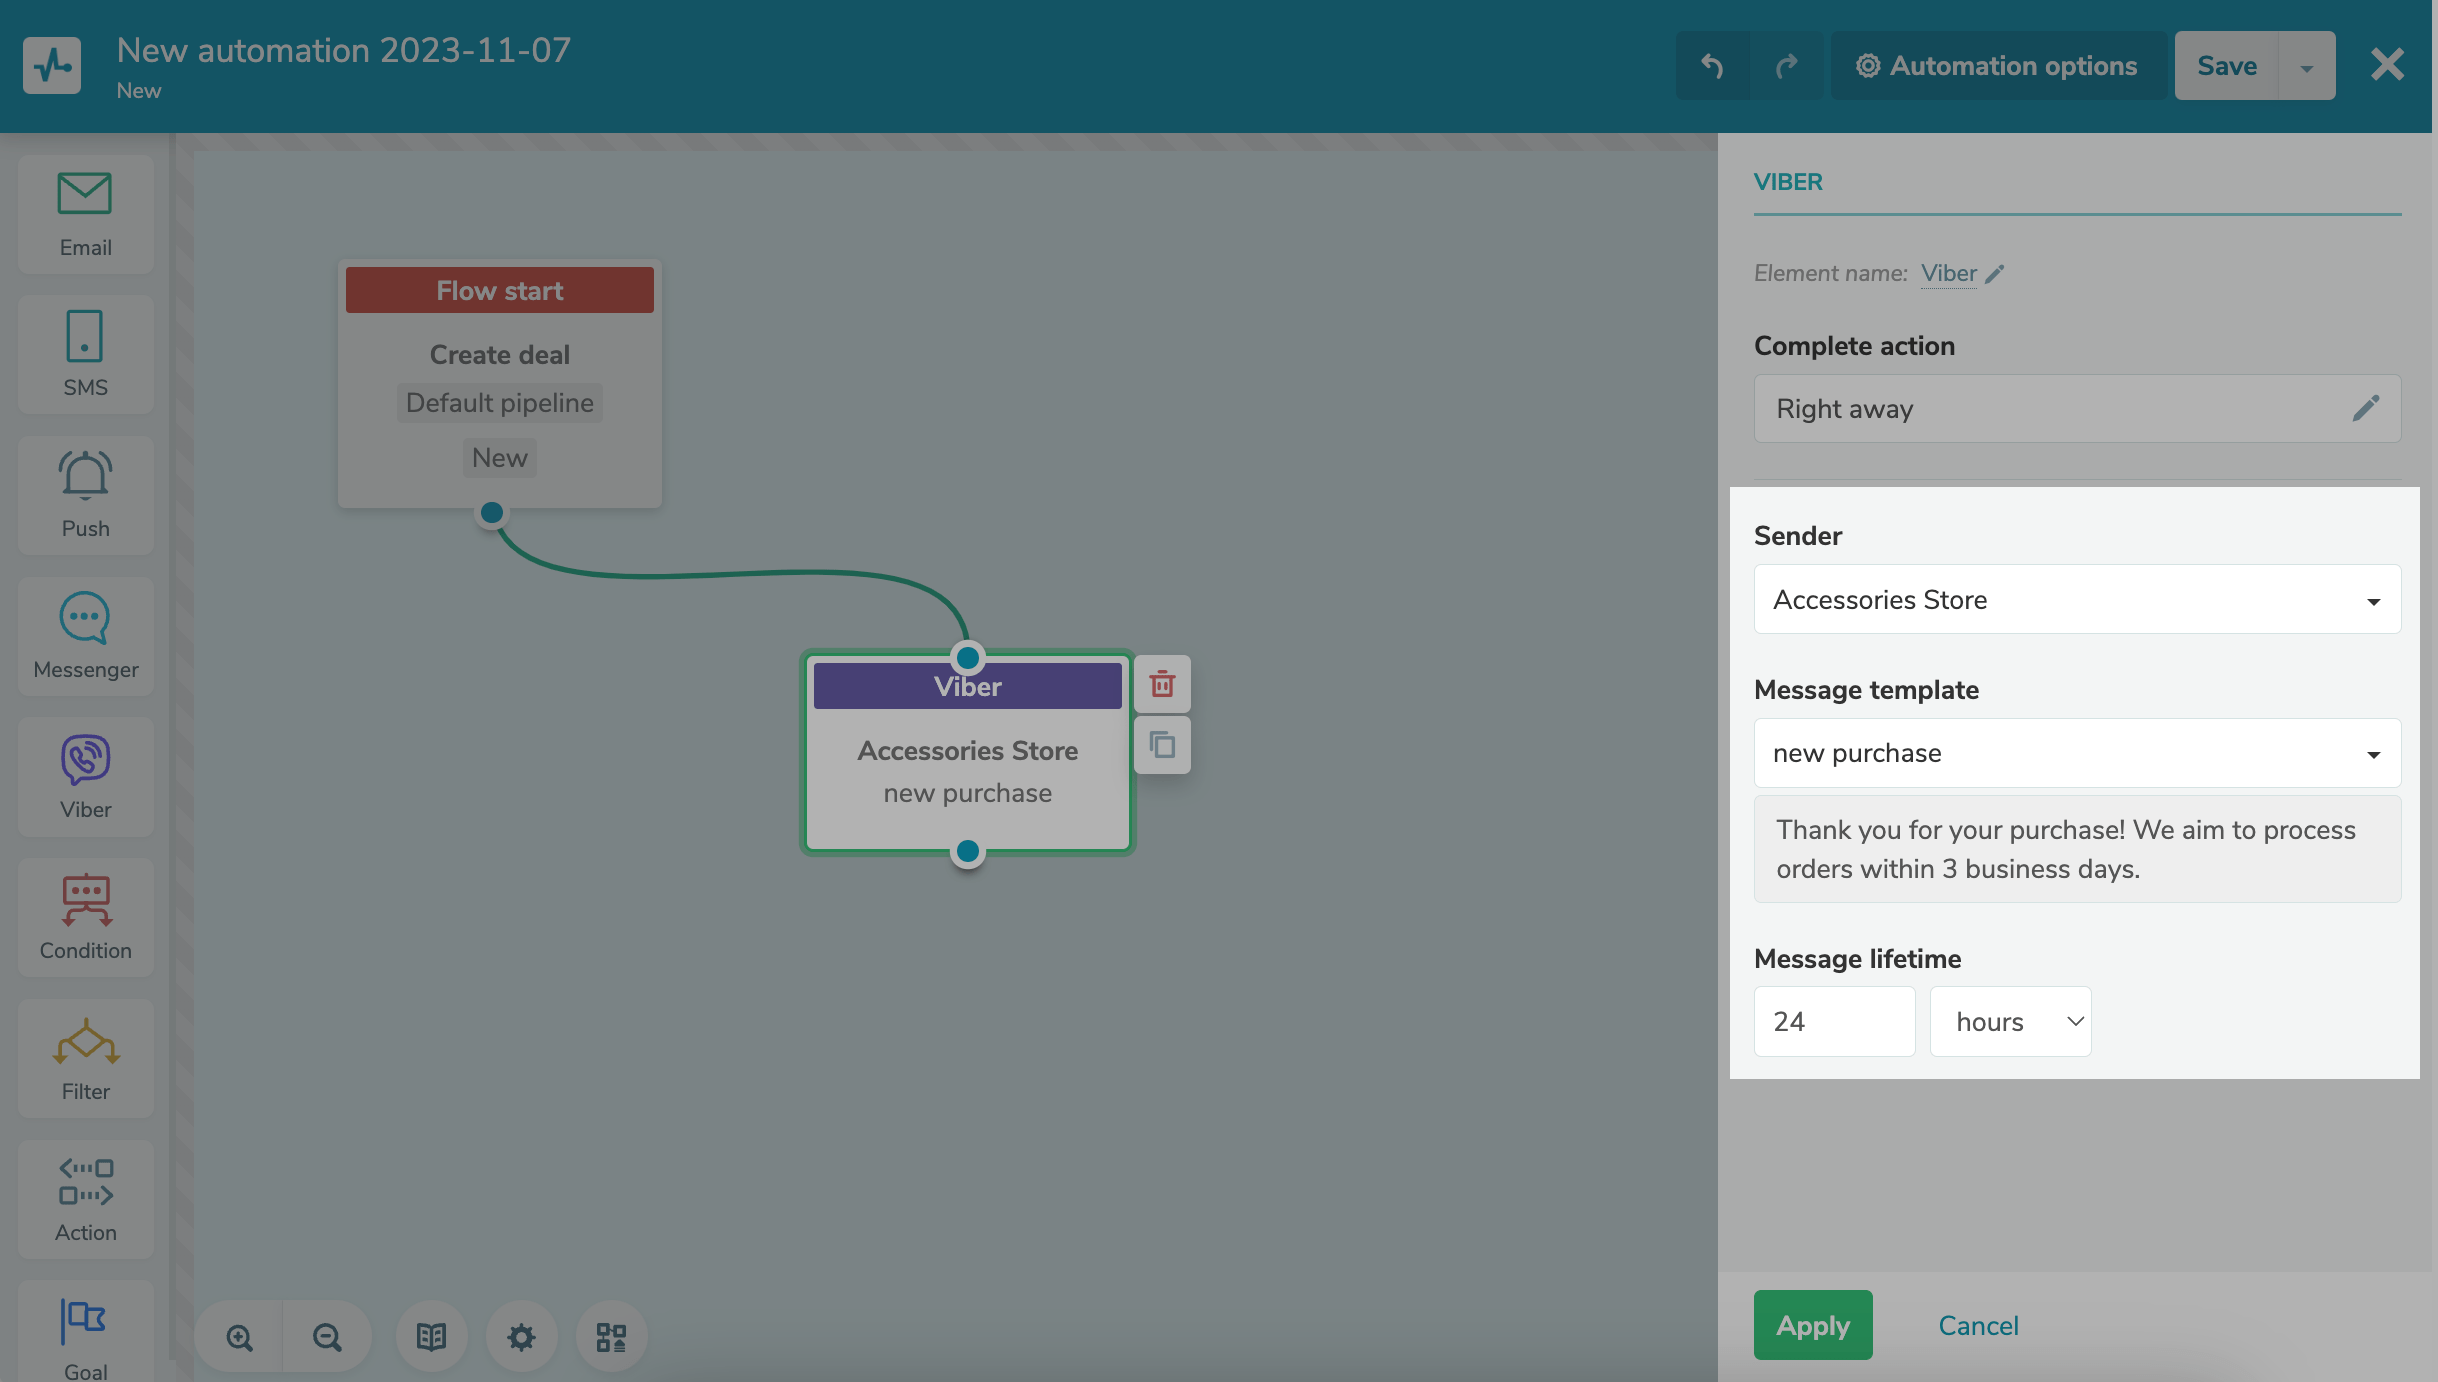Screen dimensions: 2438x1382
Task: Switch to the VIBER tab heading
Action: click(x=1788, y=182)
